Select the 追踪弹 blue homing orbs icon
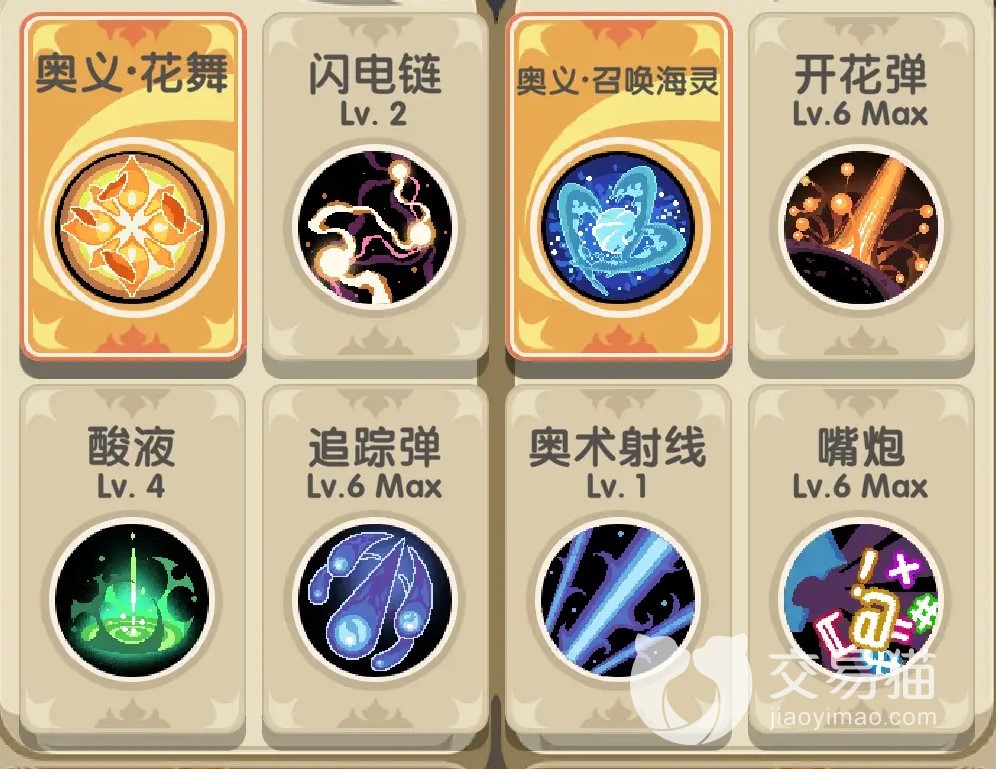Screen dimensions: 996x769 pyautogui.click(x=375, y=599)
